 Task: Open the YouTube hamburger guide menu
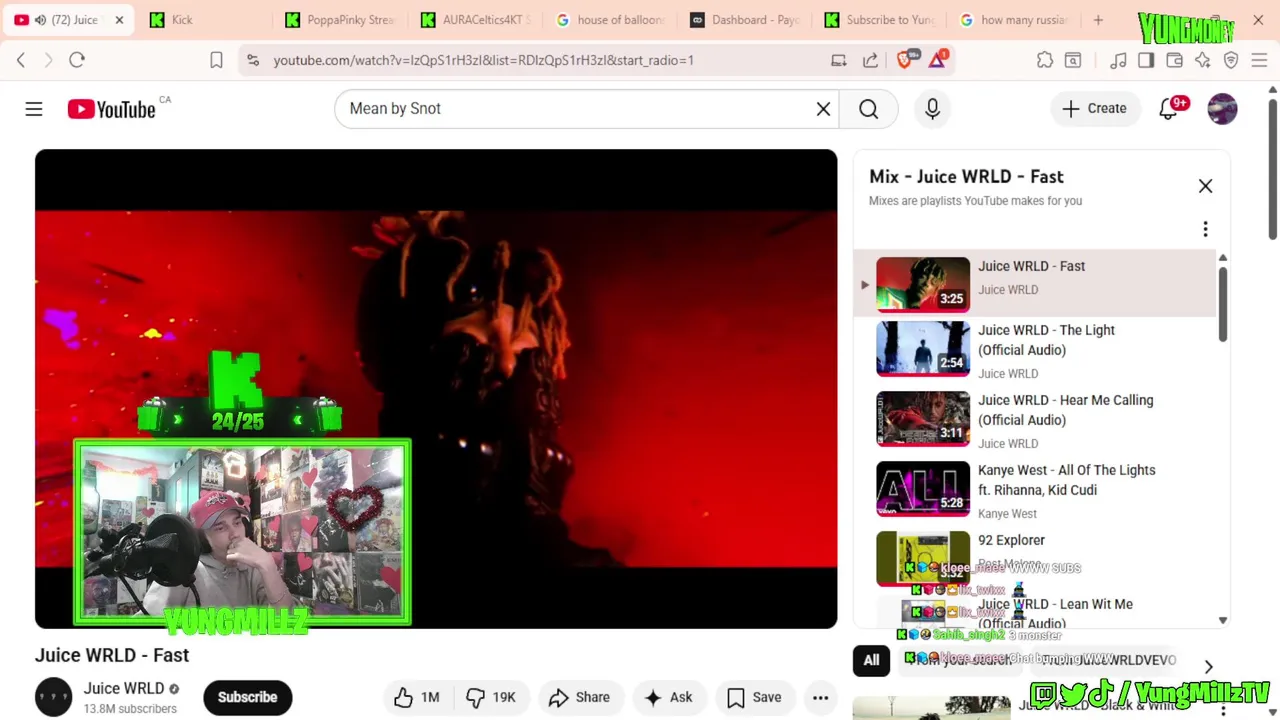34,108
